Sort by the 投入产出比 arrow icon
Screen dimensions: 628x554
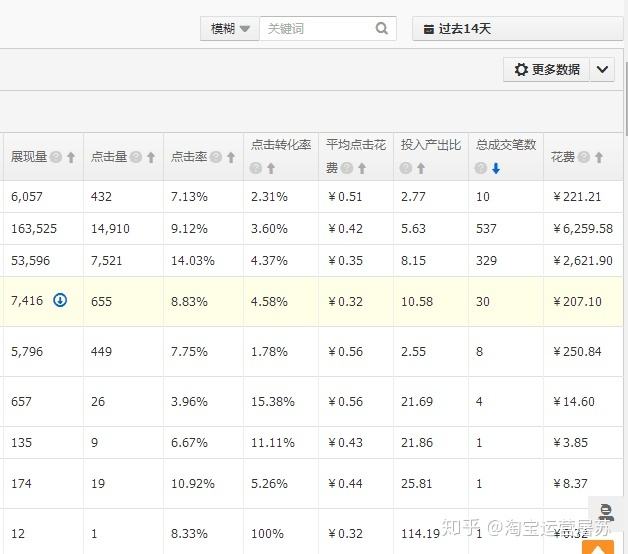421,168
